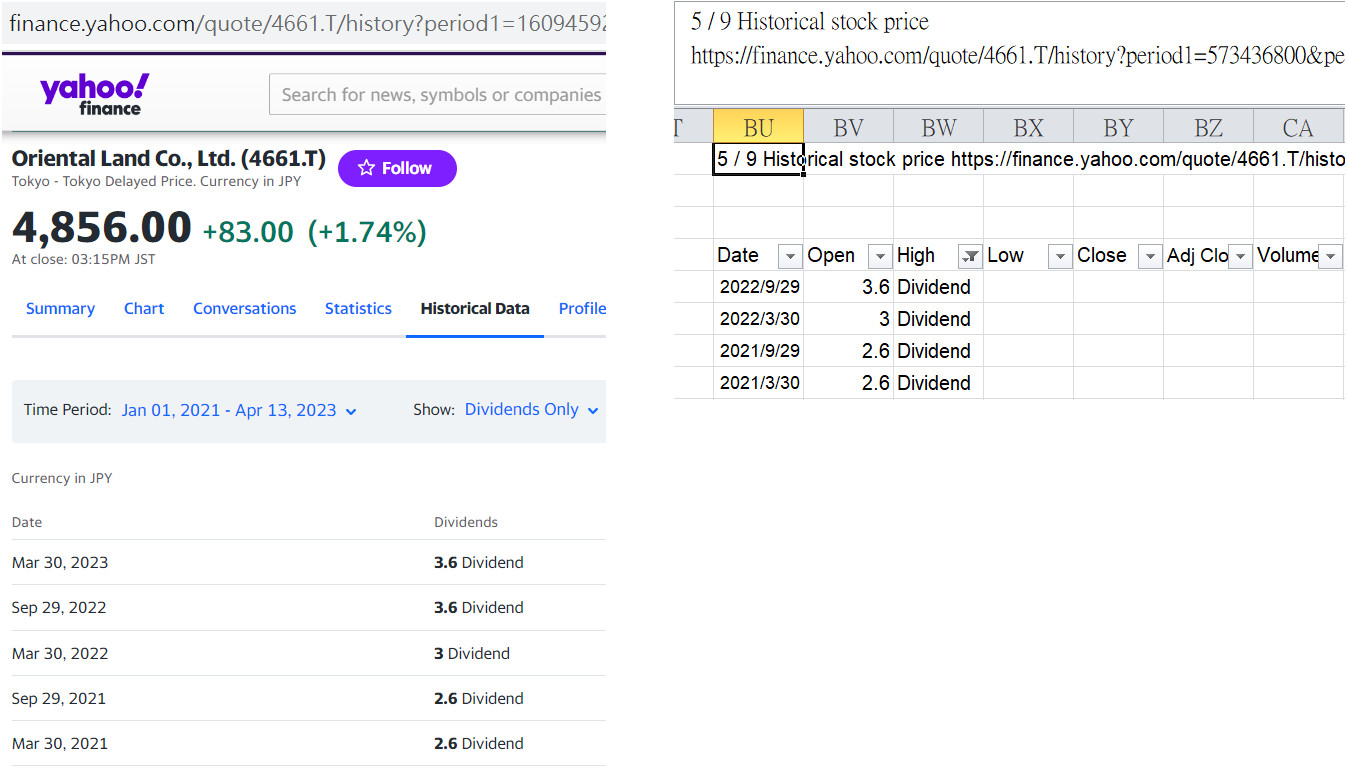Open the Open column filter dropdown
The width and height of the screenshot is (1348, 769).
click(880, 257)
